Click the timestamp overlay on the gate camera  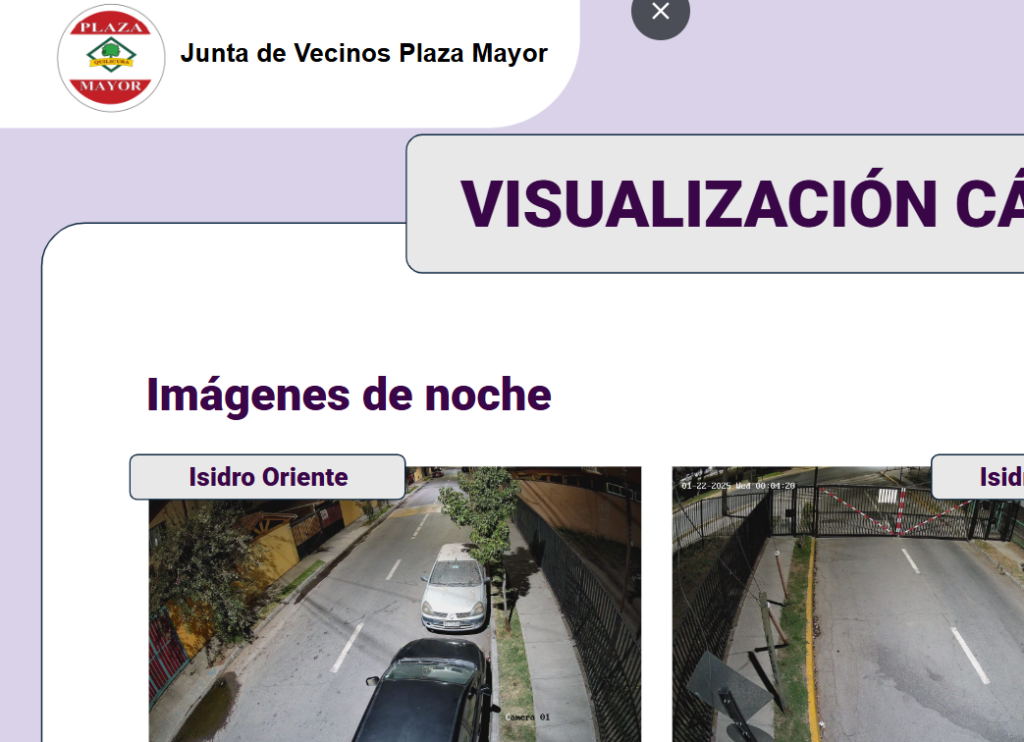[x=738, y=486]
